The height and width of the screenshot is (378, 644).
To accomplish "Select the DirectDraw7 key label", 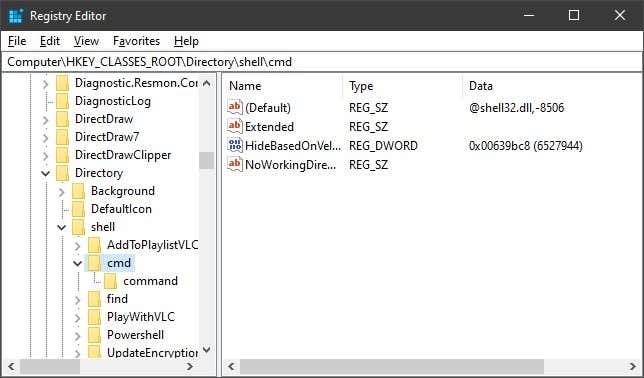I will pos(107,137).
